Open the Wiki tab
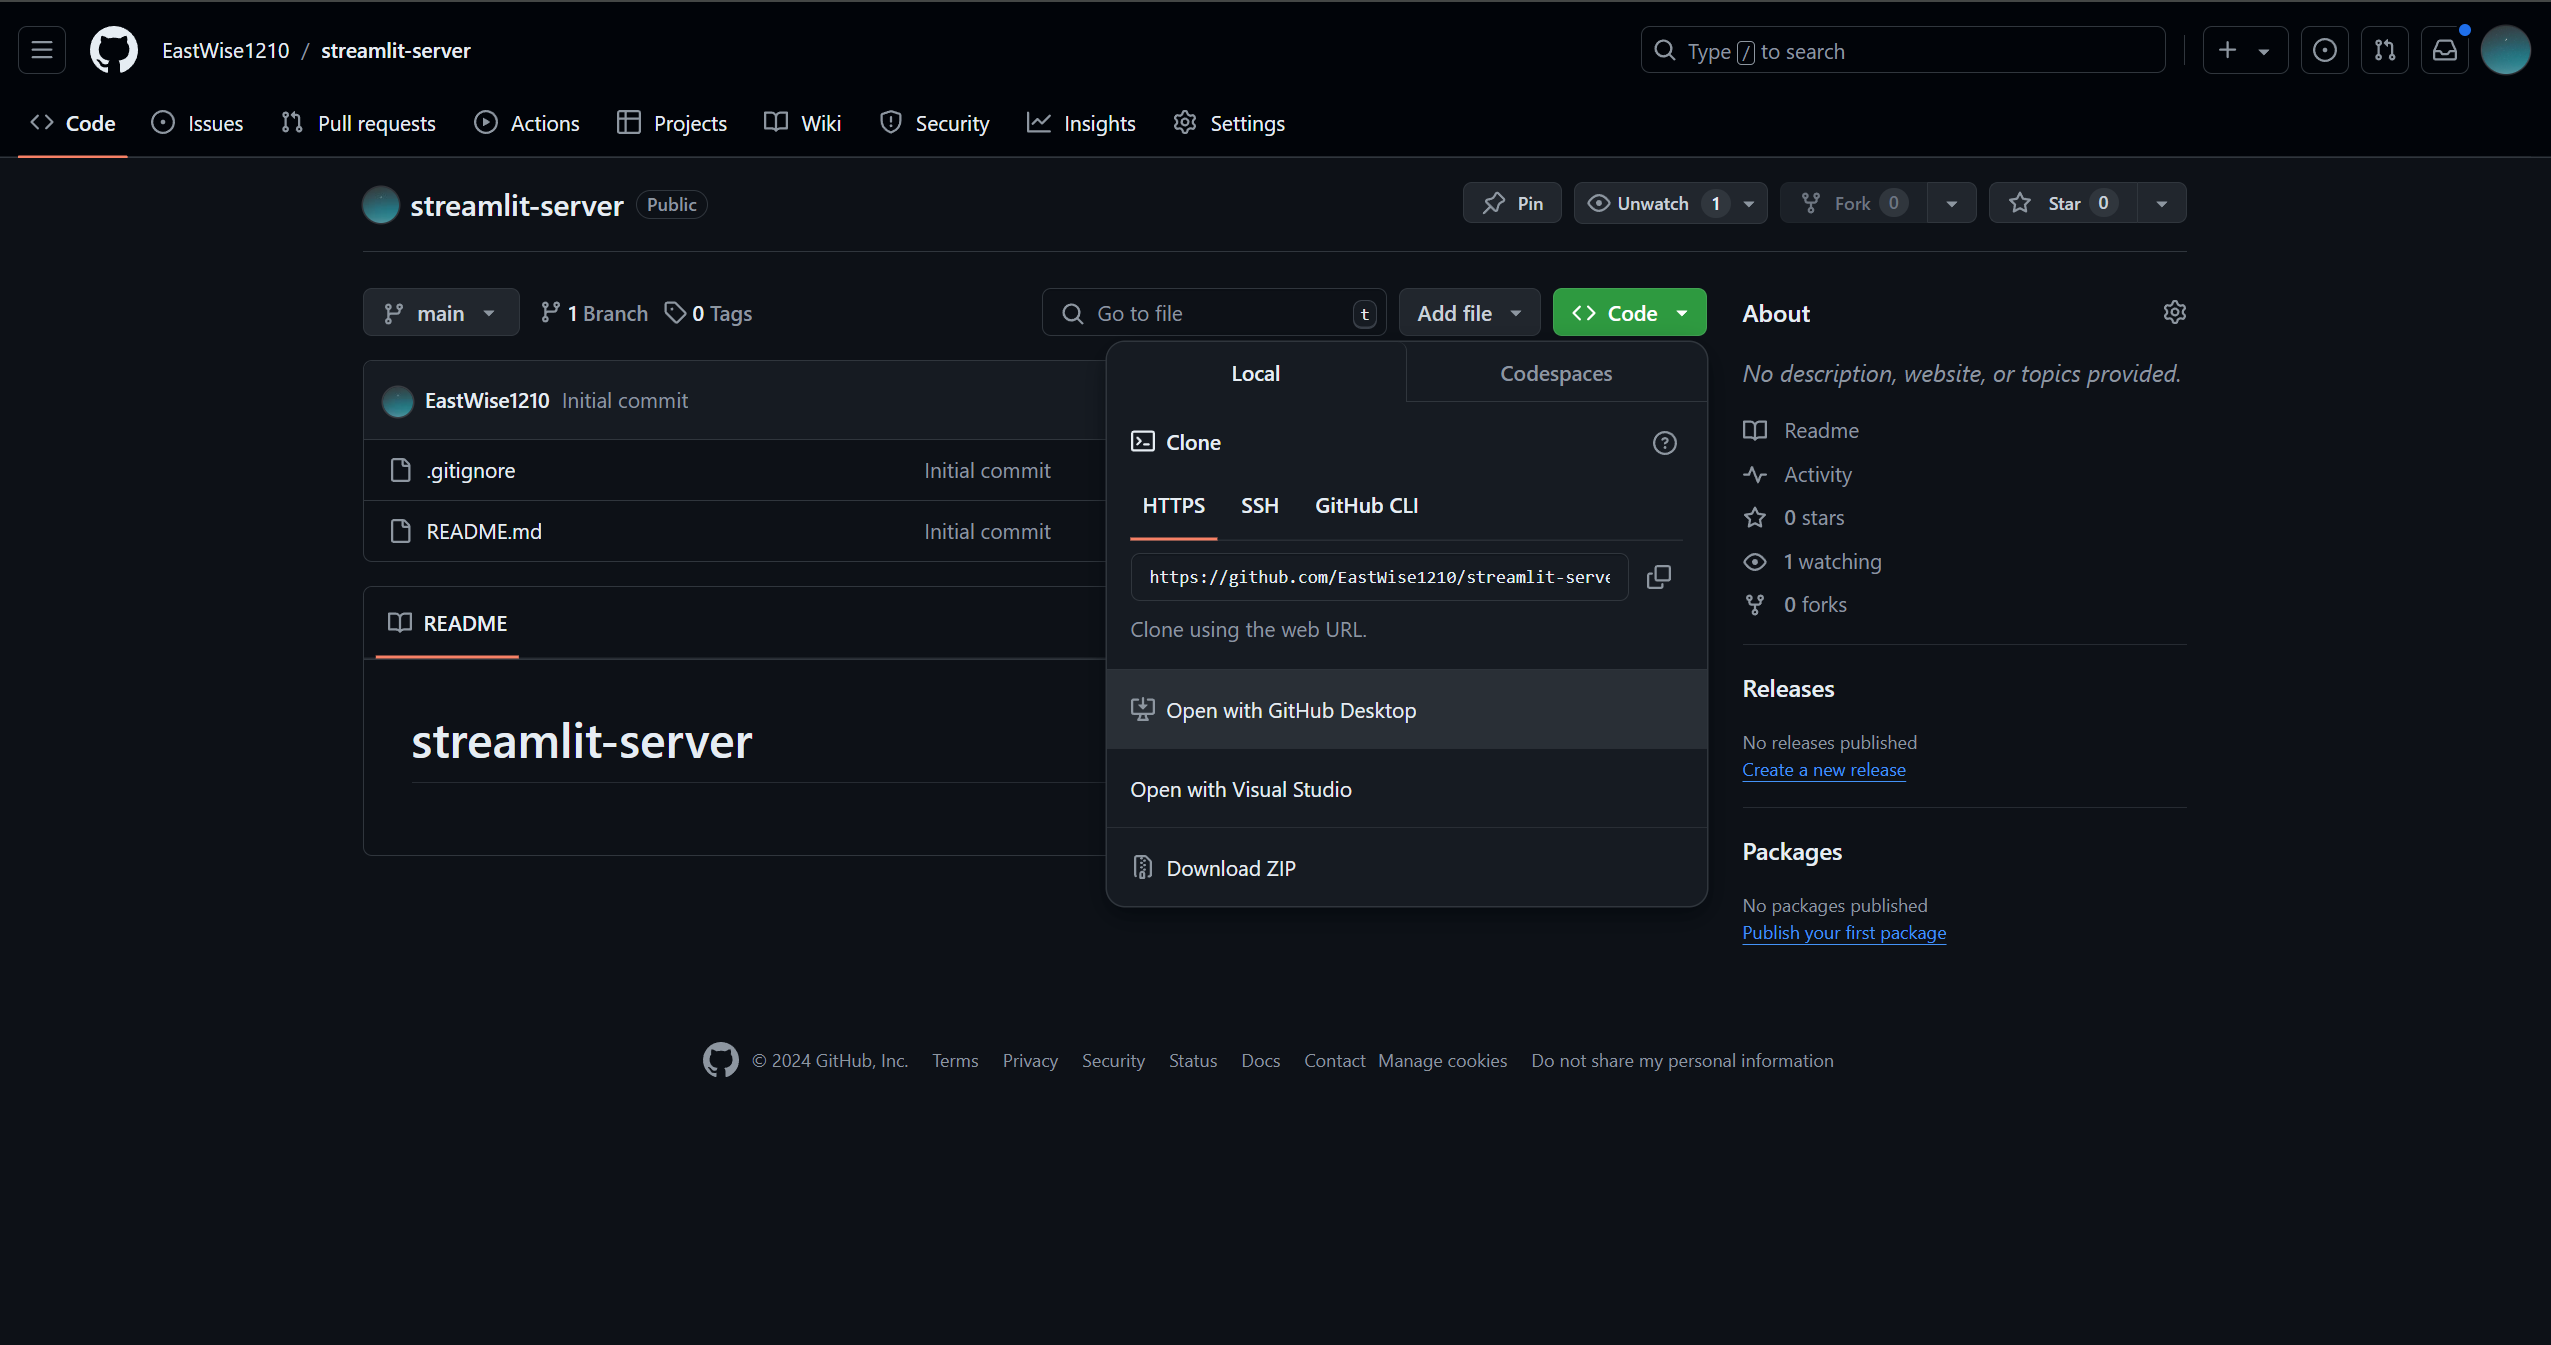Image resolution: width=2551 pixels, height=1345 pixels. tap(802, 123)
